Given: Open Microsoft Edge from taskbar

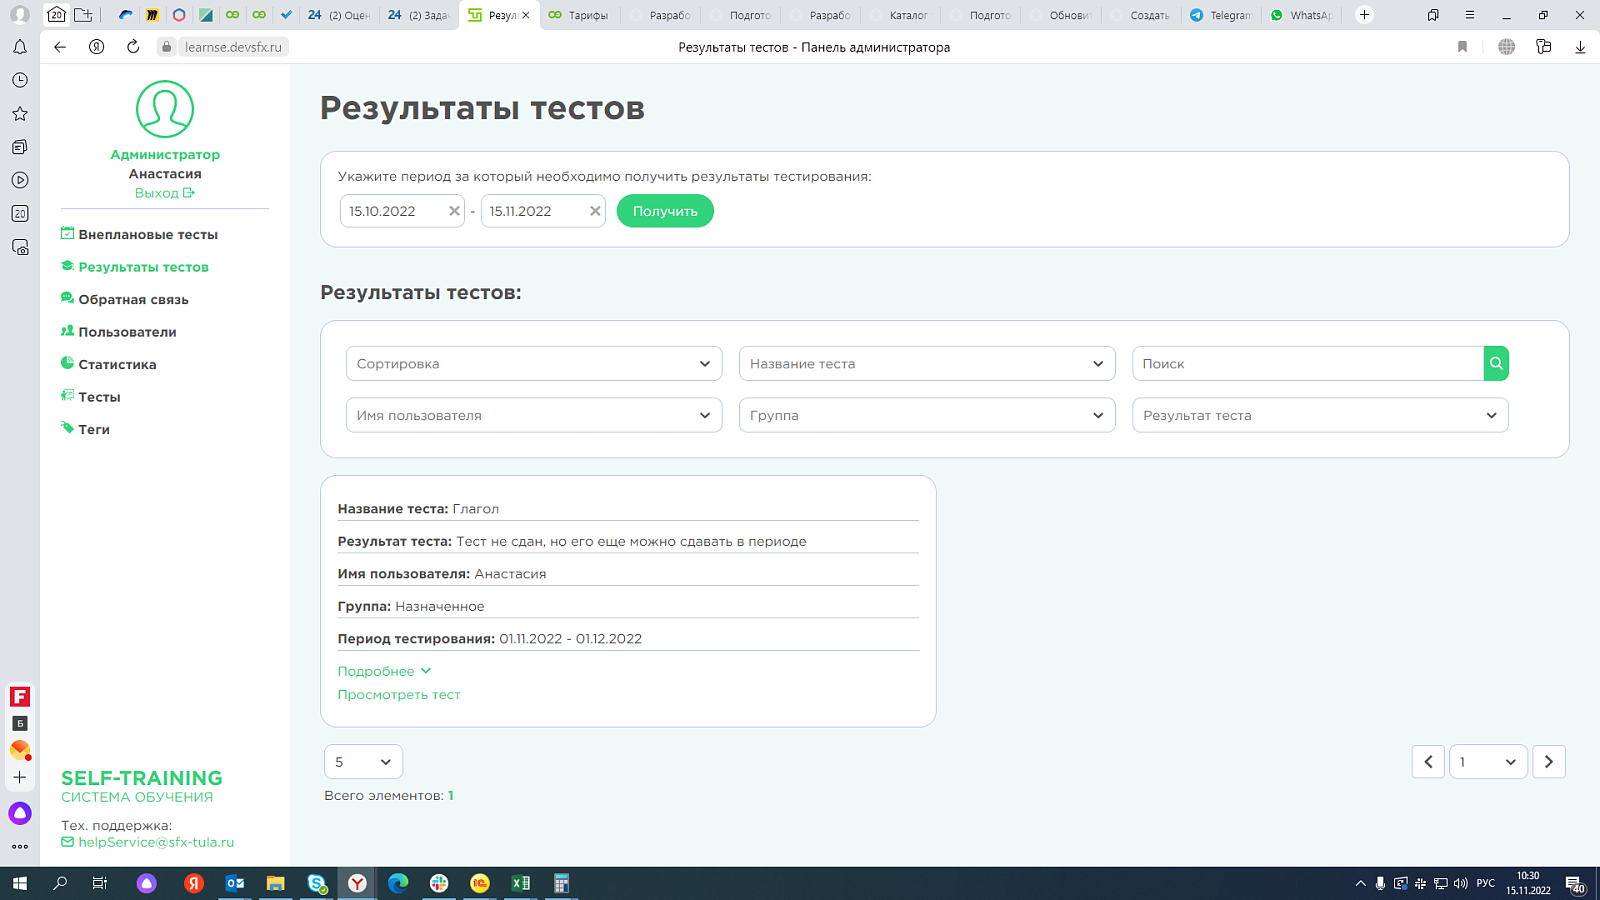Looking at the screenshot, I should click(398, 883).
